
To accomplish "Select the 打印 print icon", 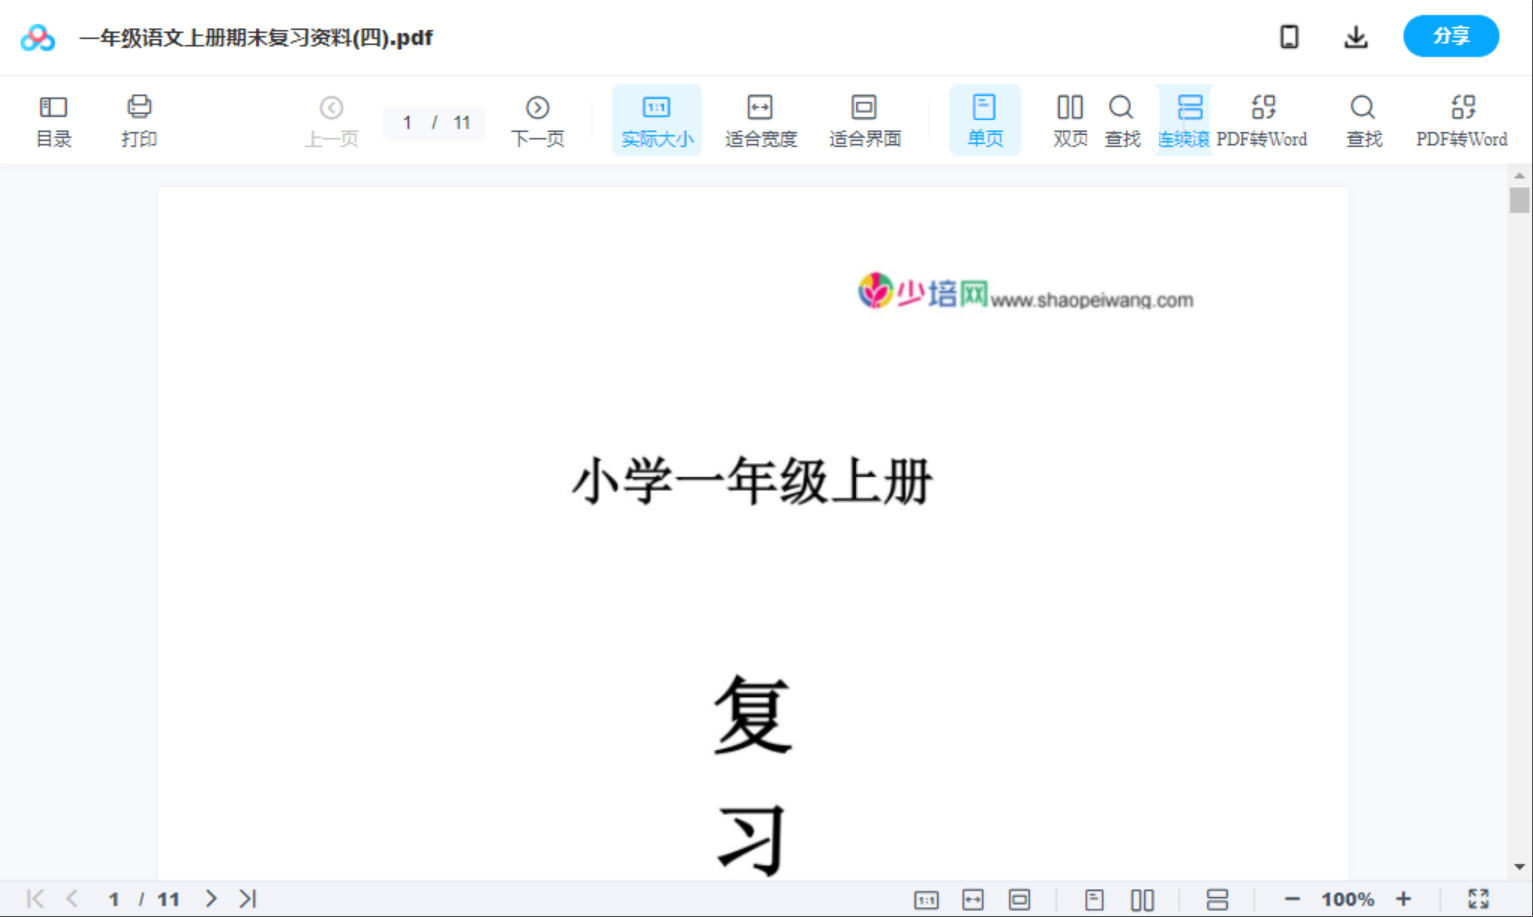I will 139,119.
